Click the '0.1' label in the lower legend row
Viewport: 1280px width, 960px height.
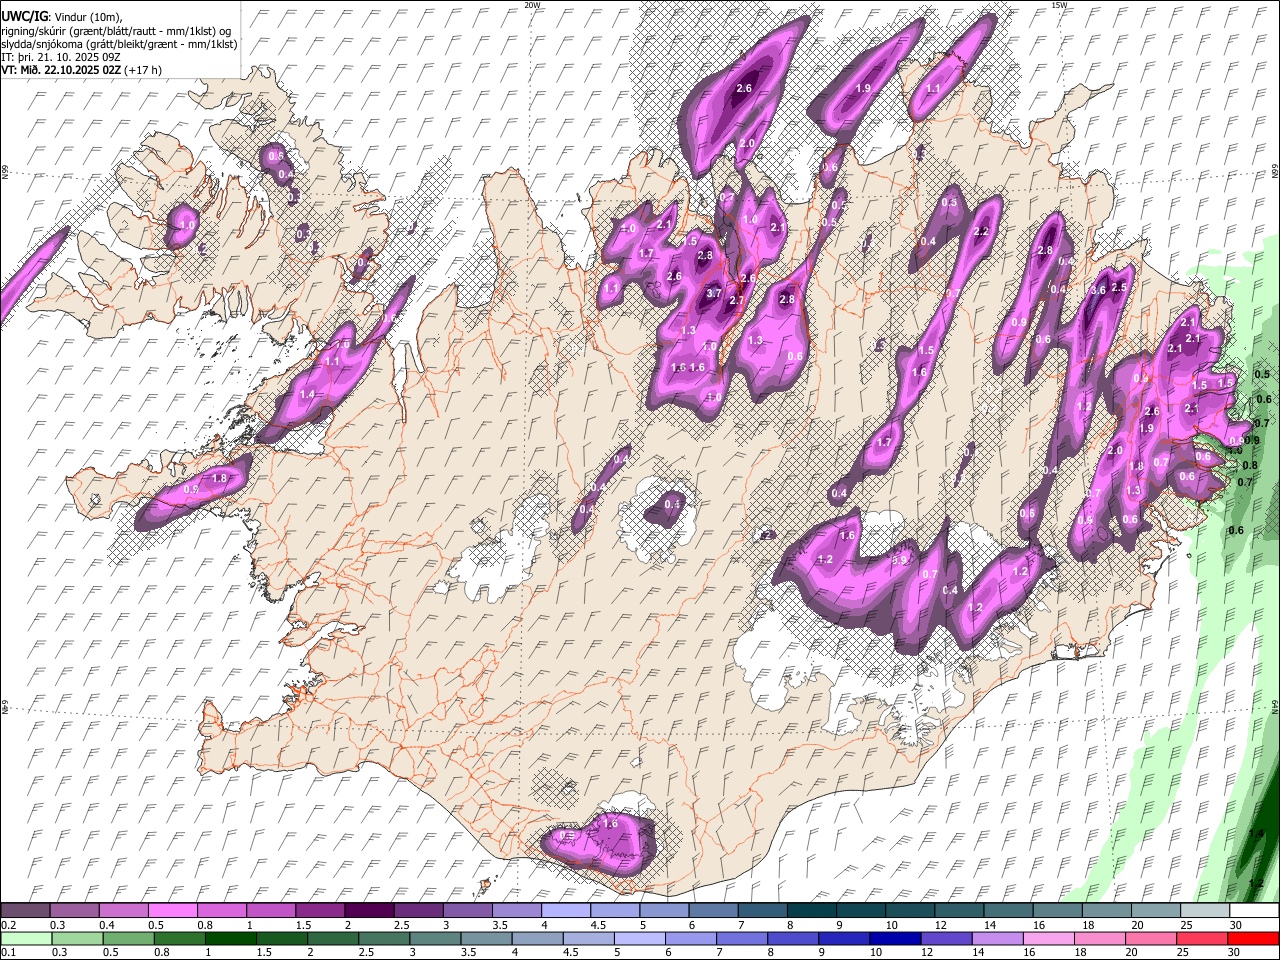[8, 952]
